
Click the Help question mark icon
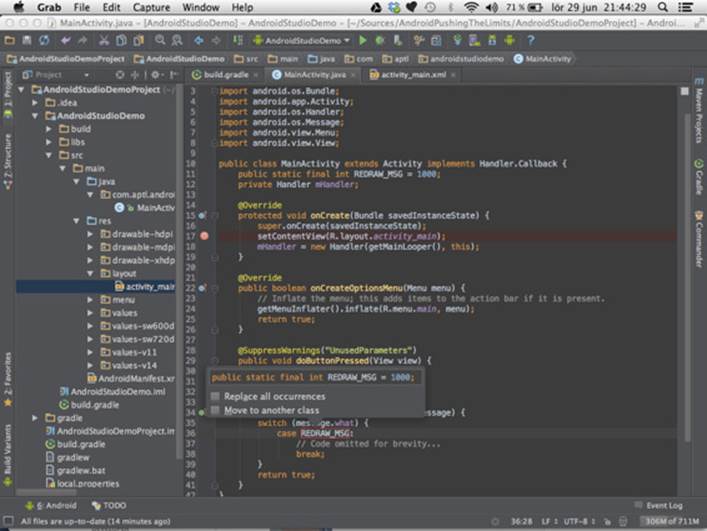click(531, 41)
